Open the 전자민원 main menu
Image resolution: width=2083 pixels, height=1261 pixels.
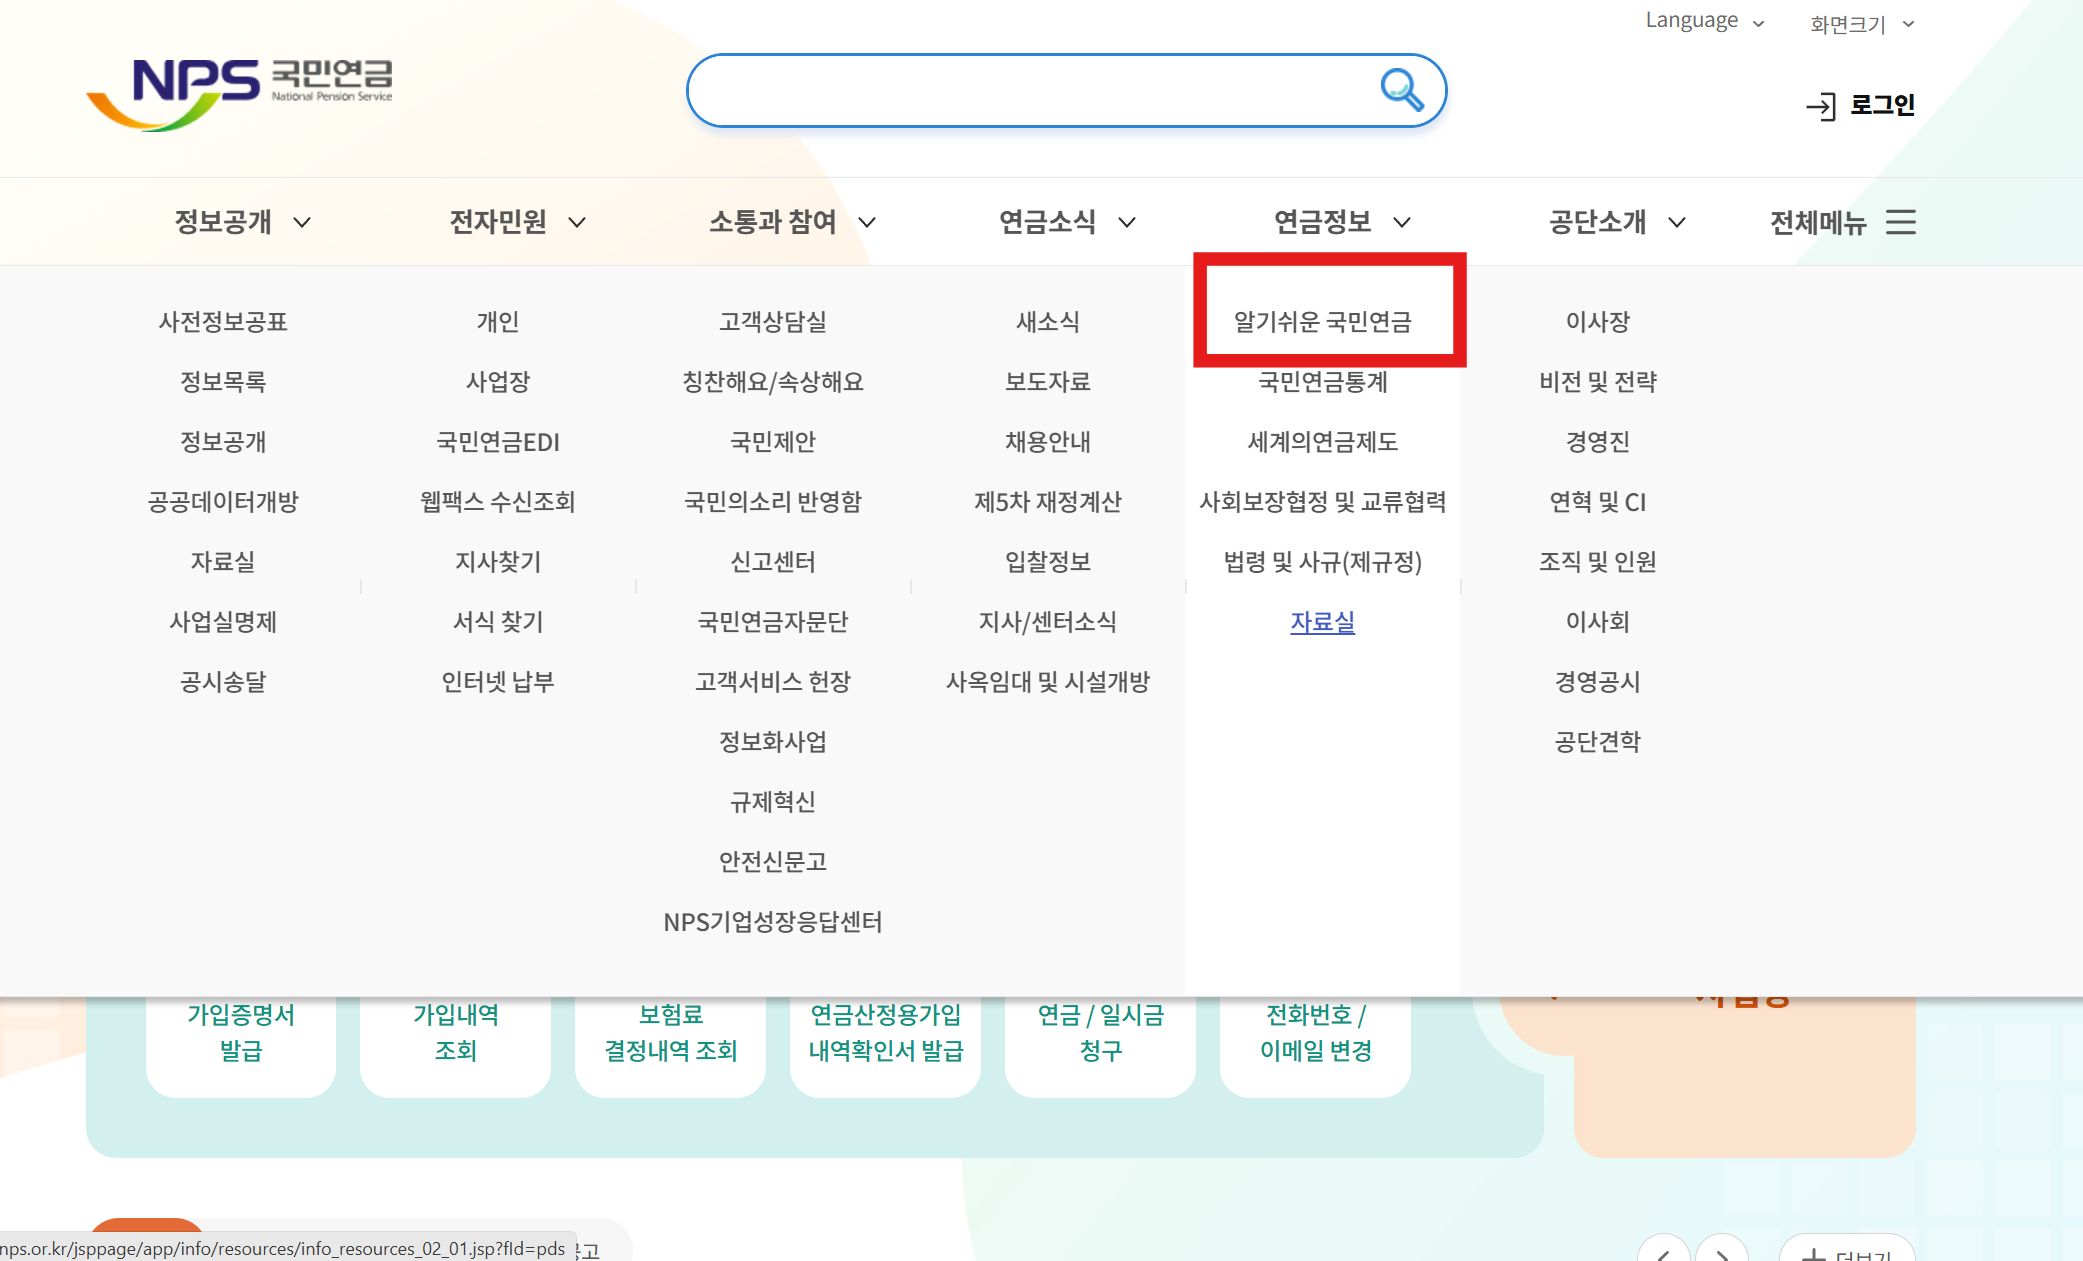[498, 222]
